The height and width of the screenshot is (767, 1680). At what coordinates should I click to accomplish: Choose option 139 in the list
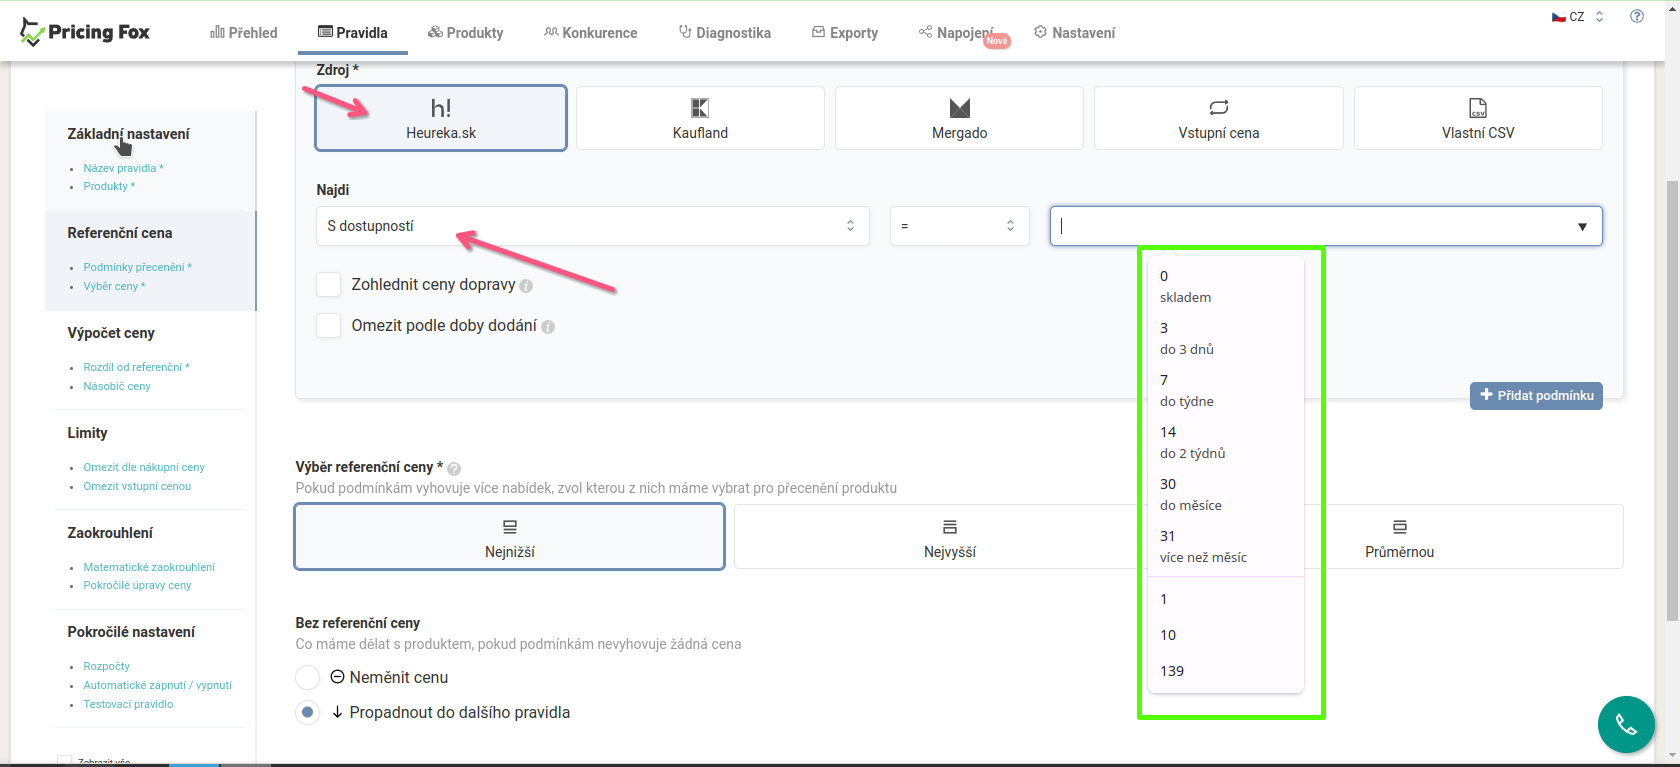(1226, 671)
